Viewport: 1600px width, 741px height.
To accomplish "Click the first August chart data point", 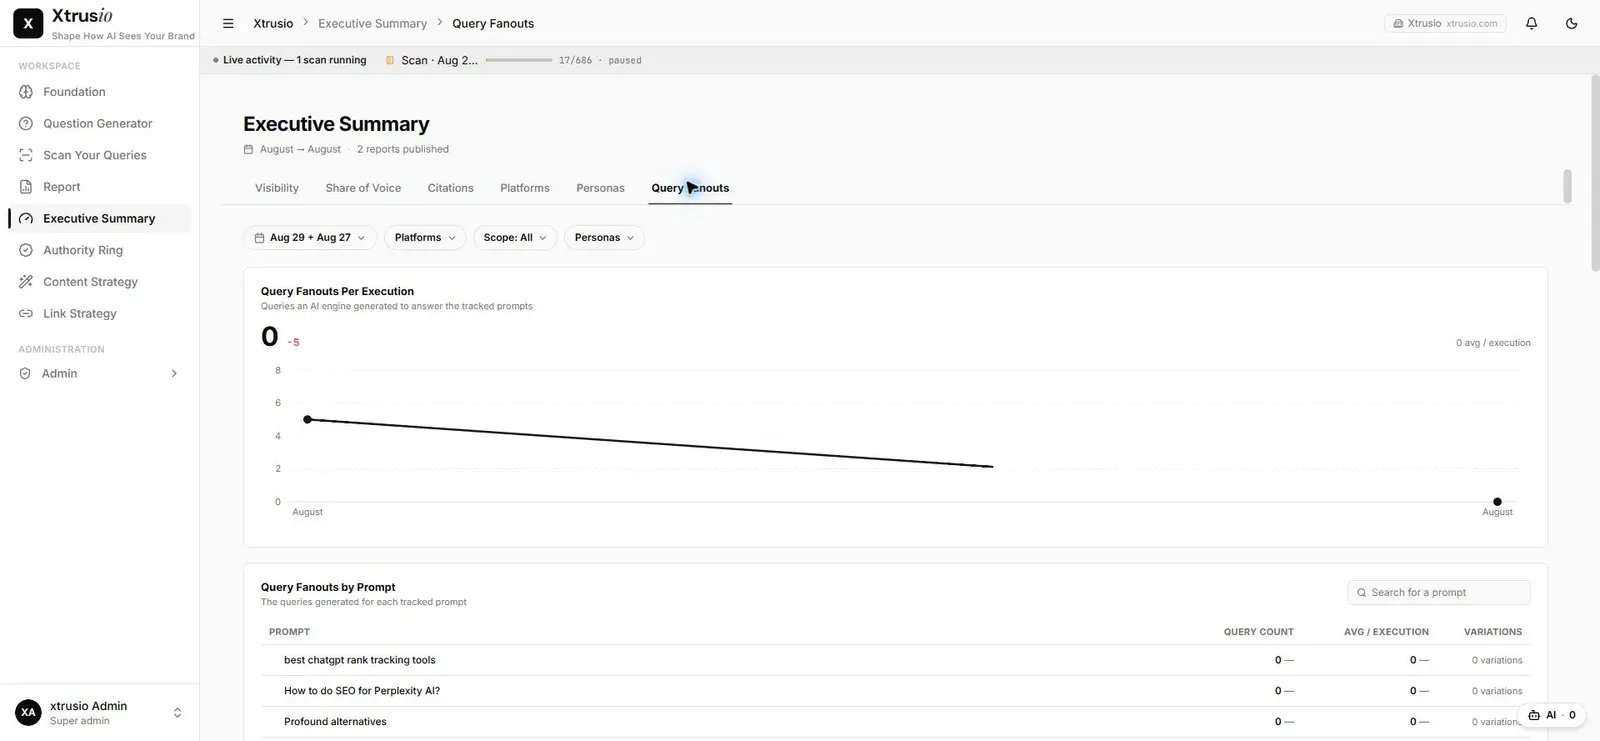I will tap(308, 419).
